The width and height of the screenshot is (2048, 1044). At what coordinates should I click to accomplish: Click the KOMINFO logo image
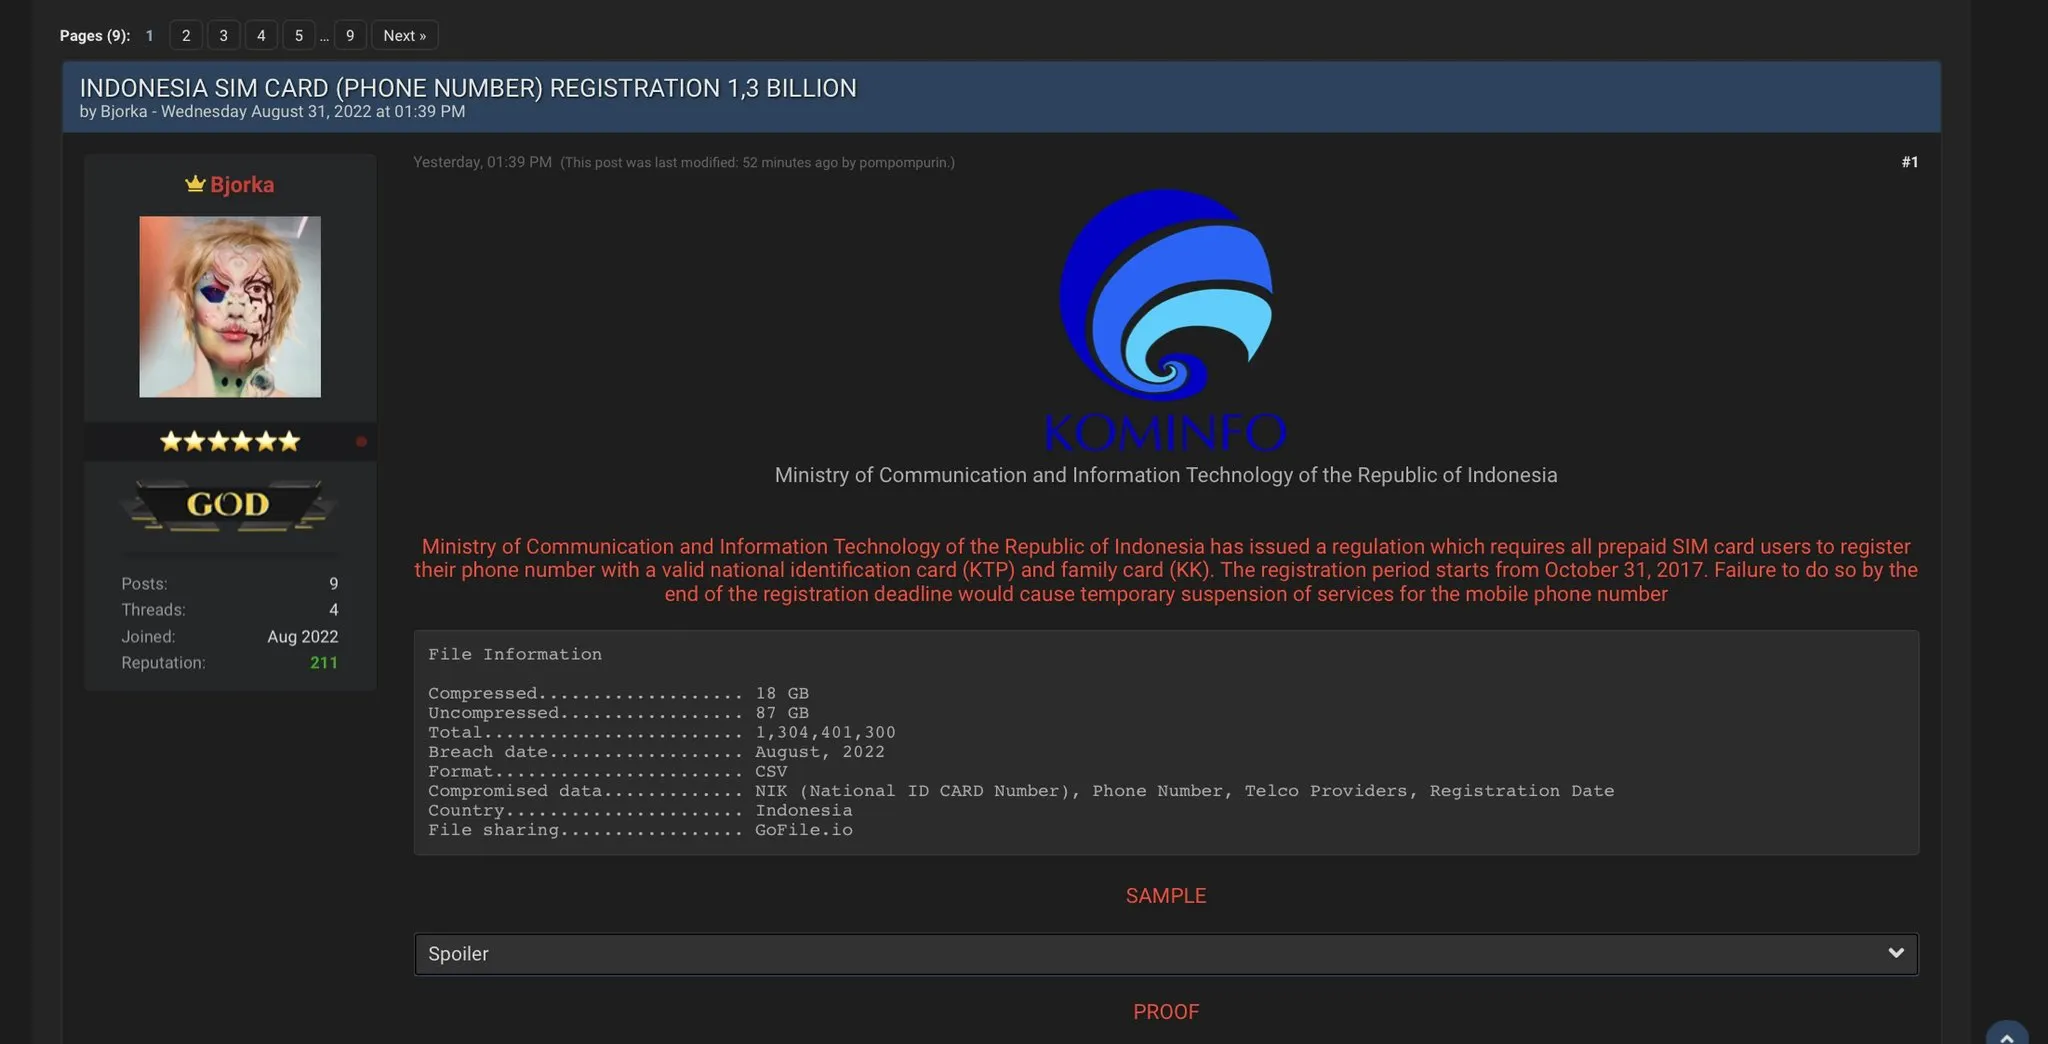click(1165, 320)
